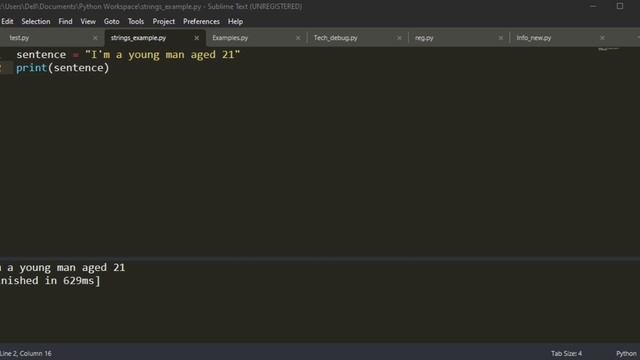Maximize the Sublime Text window
This screenshot has height=360, width=640.
pyautogui.click(x=620, y=6)
